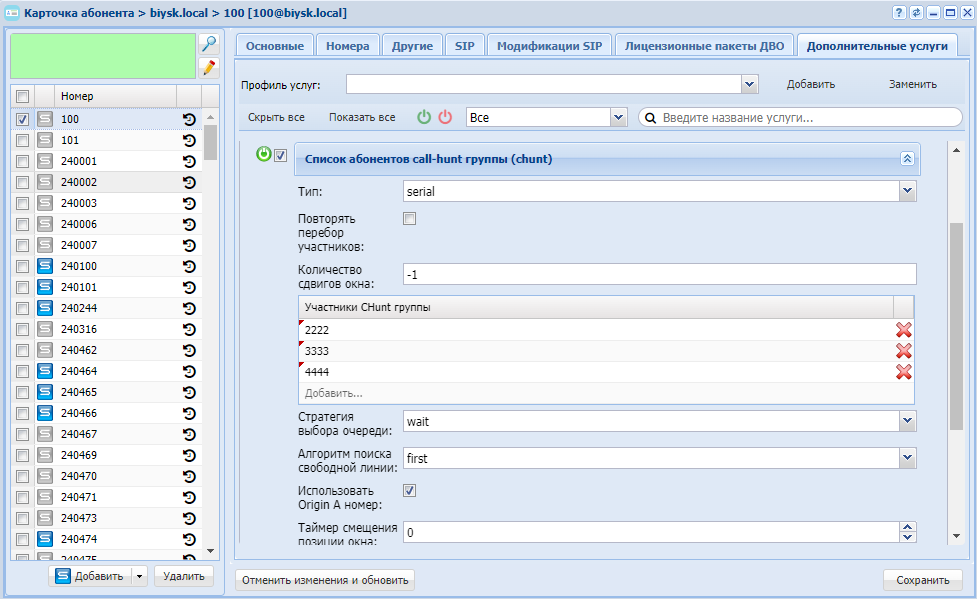Switch to the 'Модификации SIP' tab

pyautogui.click(x=550, y=46)
